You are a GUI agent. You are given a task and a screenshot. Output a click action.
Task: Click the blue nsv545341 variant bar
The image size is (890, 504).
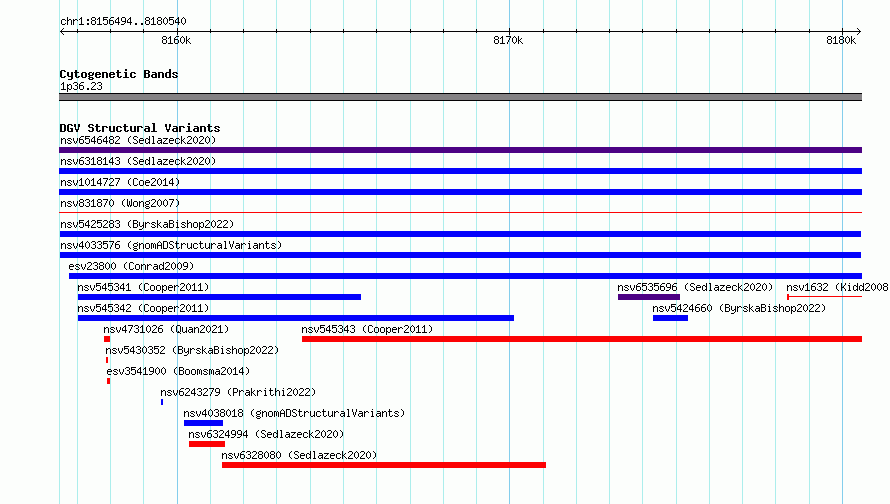click(219, 297)
